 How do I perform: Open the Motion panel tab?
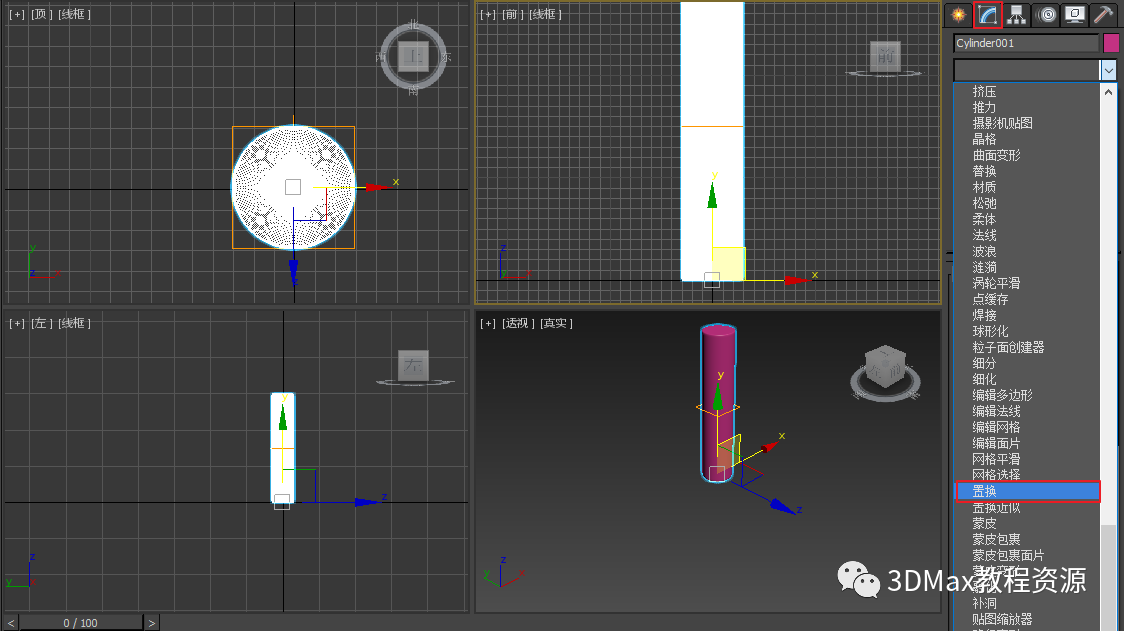coord(1047,14)
